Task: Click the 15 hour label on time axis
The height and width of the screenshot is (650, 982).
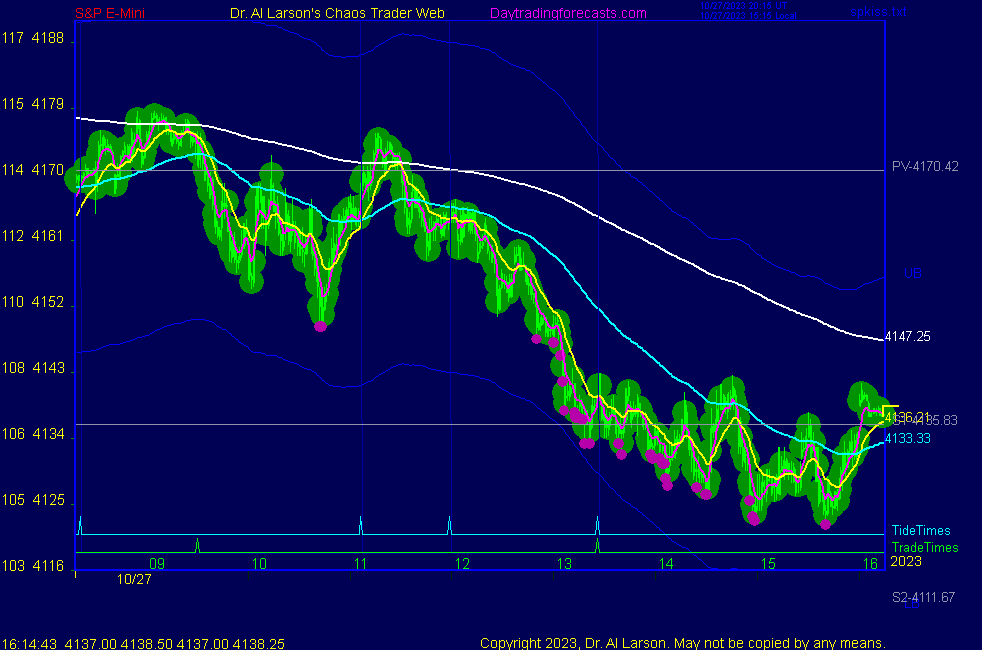Action: point(768,564)
